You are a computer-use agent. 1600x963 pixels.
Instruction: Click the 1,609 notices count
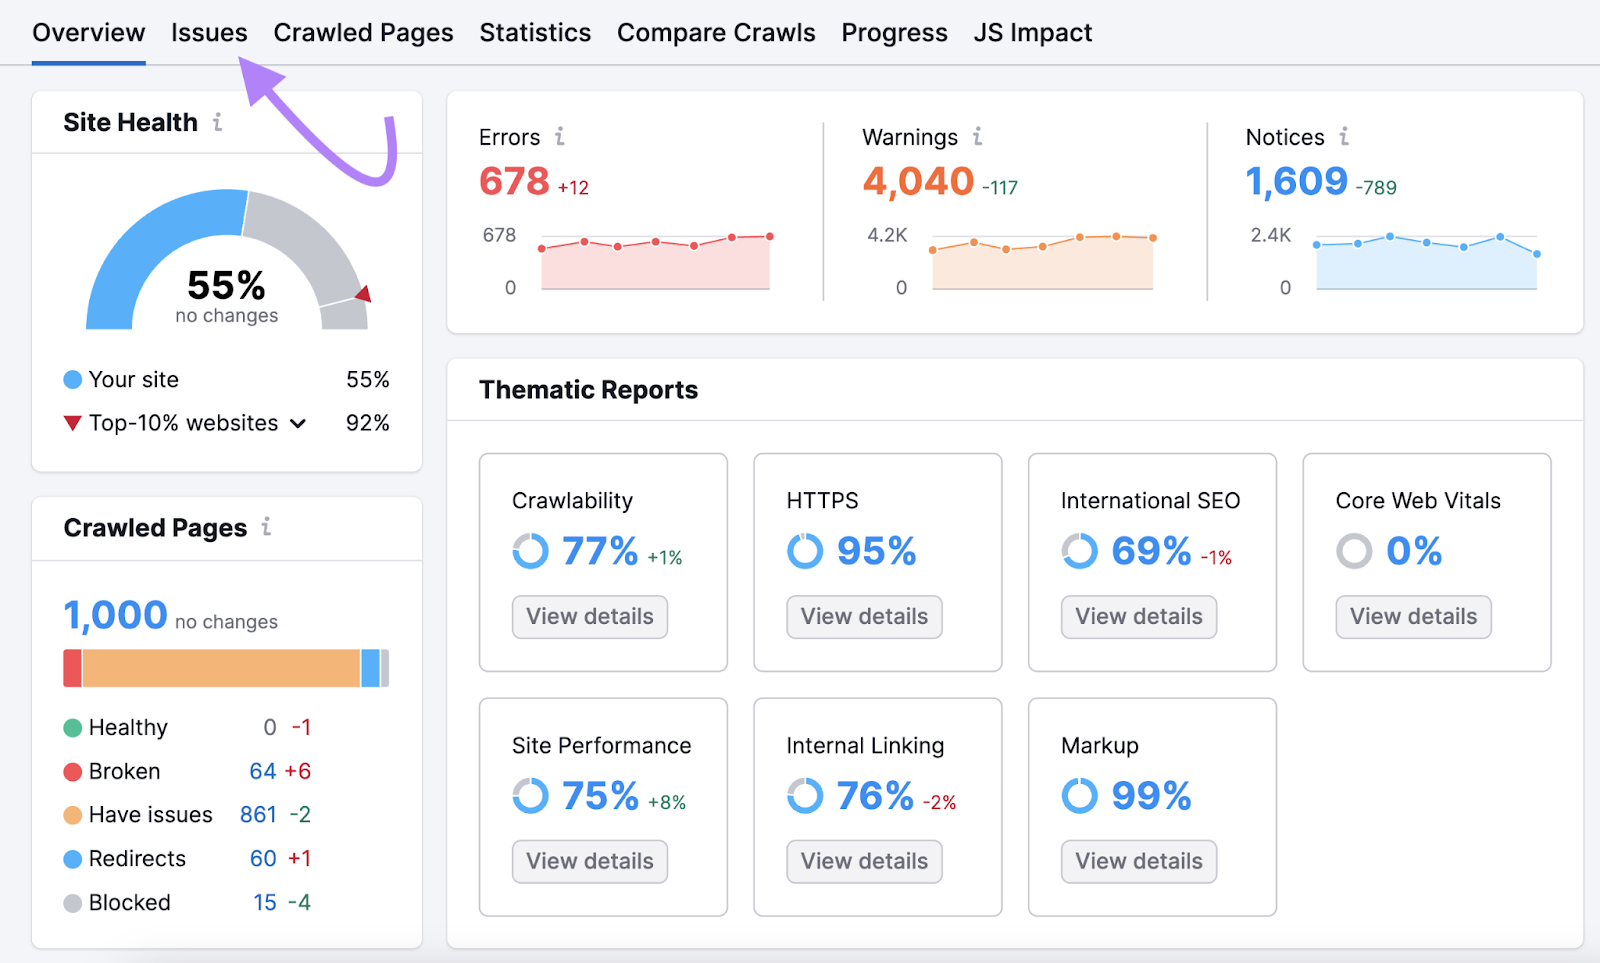click(1296, 182)
